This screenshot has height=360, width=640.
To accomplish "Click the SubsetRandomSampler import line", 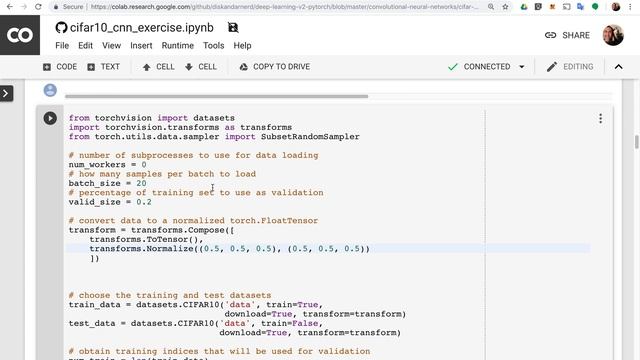I will [214, 137].
